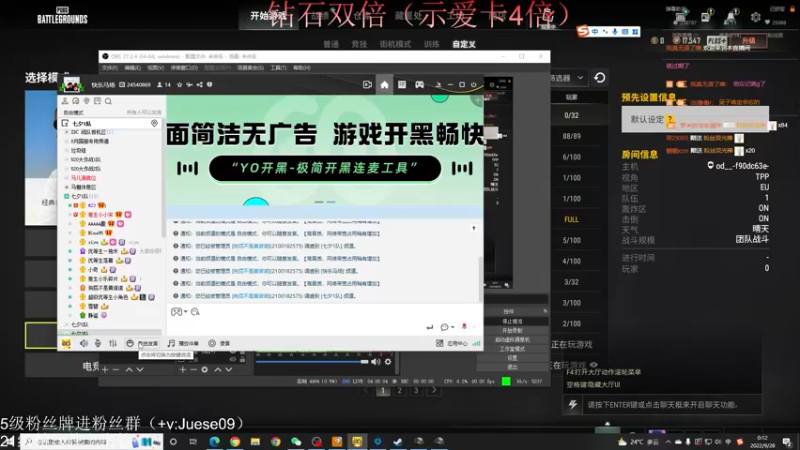This screenshot has height=450, width=800.
Task: Open the chat gamepad dropdown in message box
Action: click(x=179, y=312)
